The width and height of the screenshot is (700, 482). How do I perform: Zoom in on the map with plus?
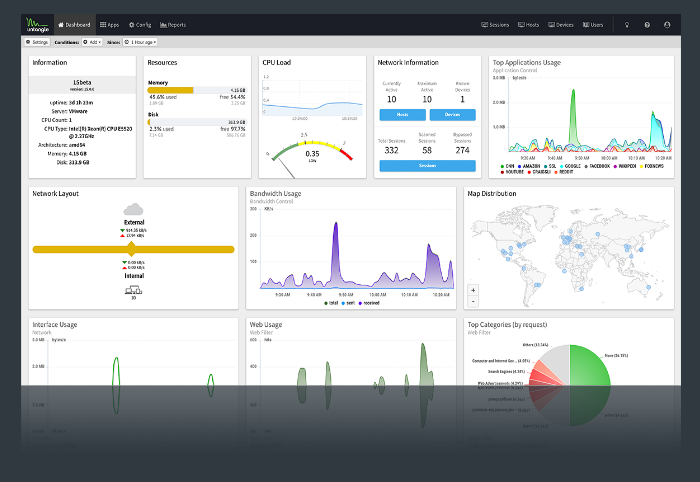point(473,290)
